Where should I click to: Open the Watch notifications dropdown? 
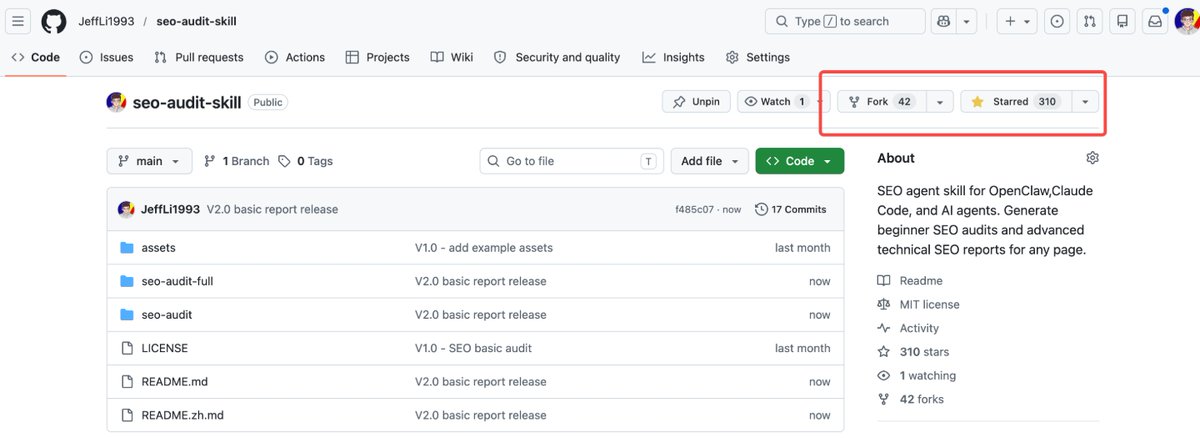(785, 102)
